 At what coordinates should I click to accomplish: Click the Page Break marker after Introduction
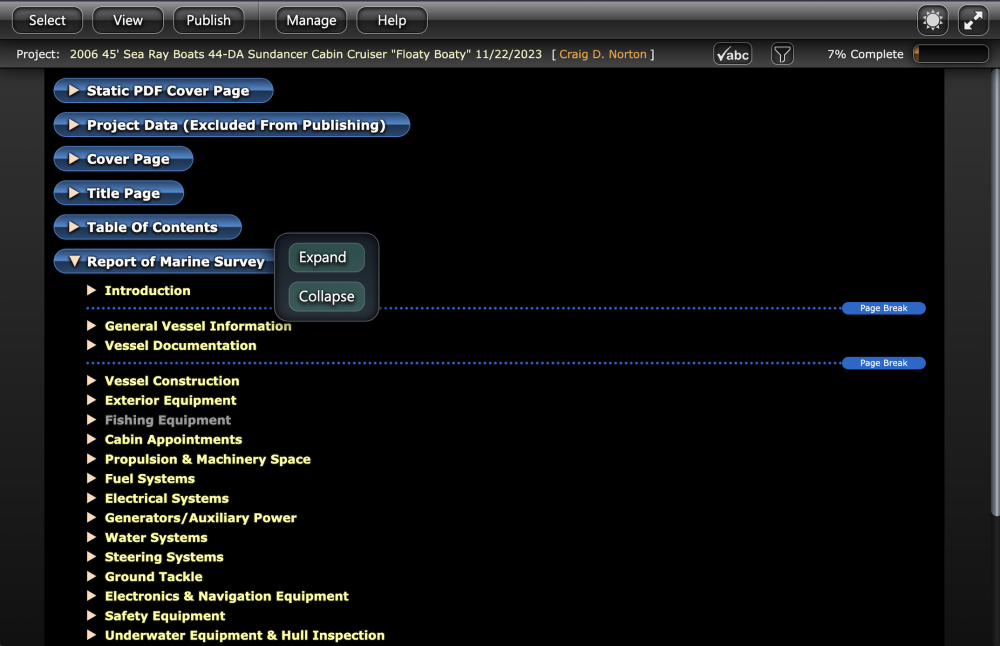click(883, 308)
